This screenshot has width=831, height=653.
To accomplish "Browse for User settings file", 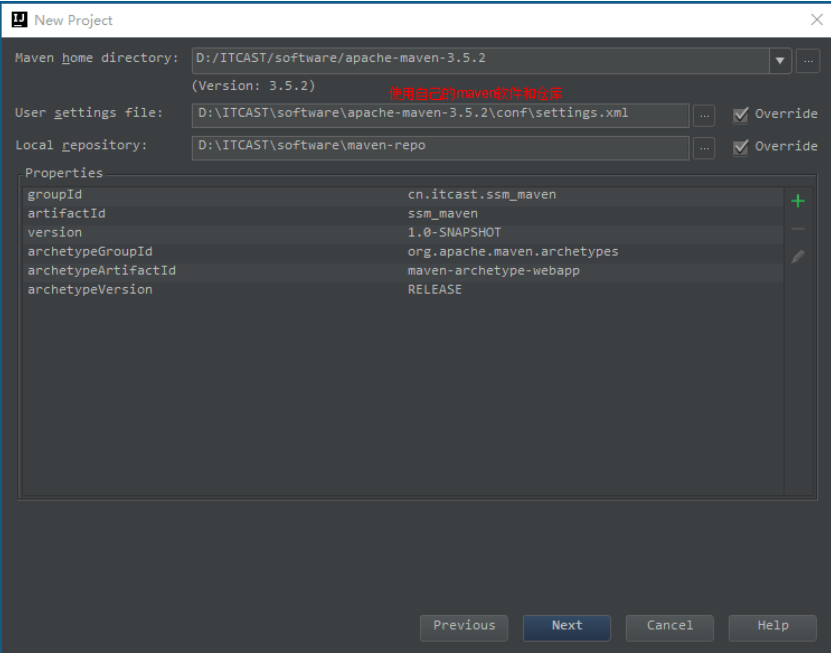I will coord(704,116).
